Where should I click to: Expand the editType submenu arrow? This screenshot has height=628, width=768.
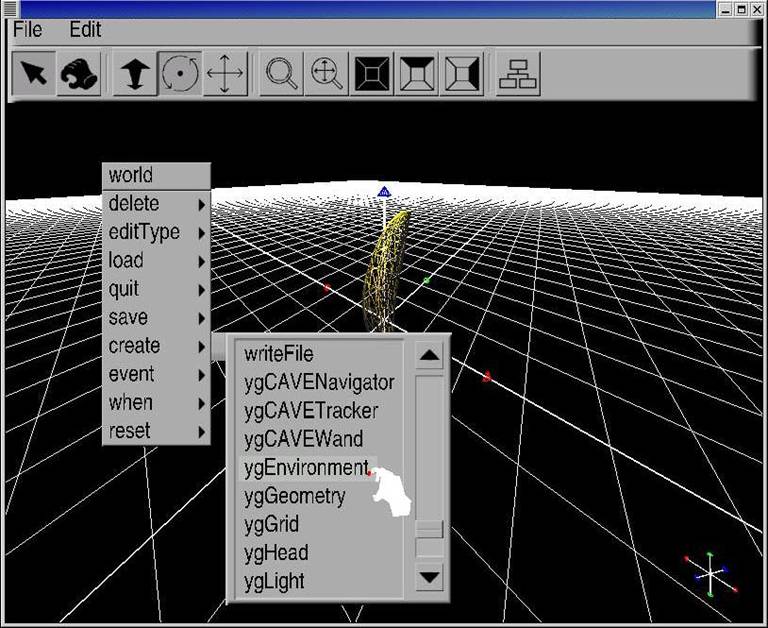[x=201, y=233]
